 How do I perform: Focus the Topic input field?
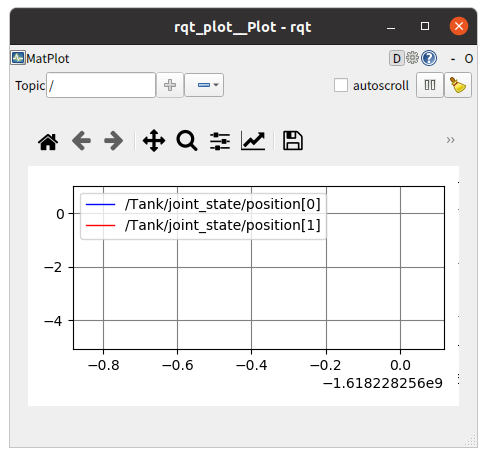coord(101,85)
